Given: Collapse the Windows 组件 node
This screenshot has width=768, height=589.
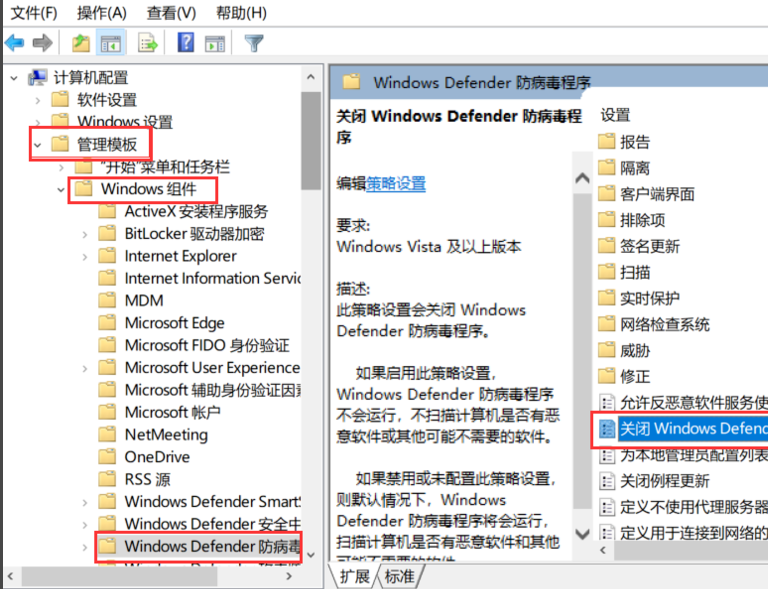Looking at the screenshot, I should [x=61, y=189].
